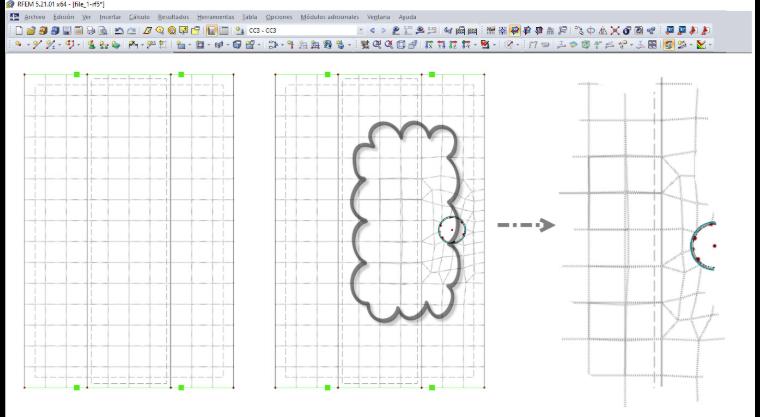The height and width of the screenshot is (417, 760).
Task: Click the RFEM title bar text
Action: pos(60,4)
